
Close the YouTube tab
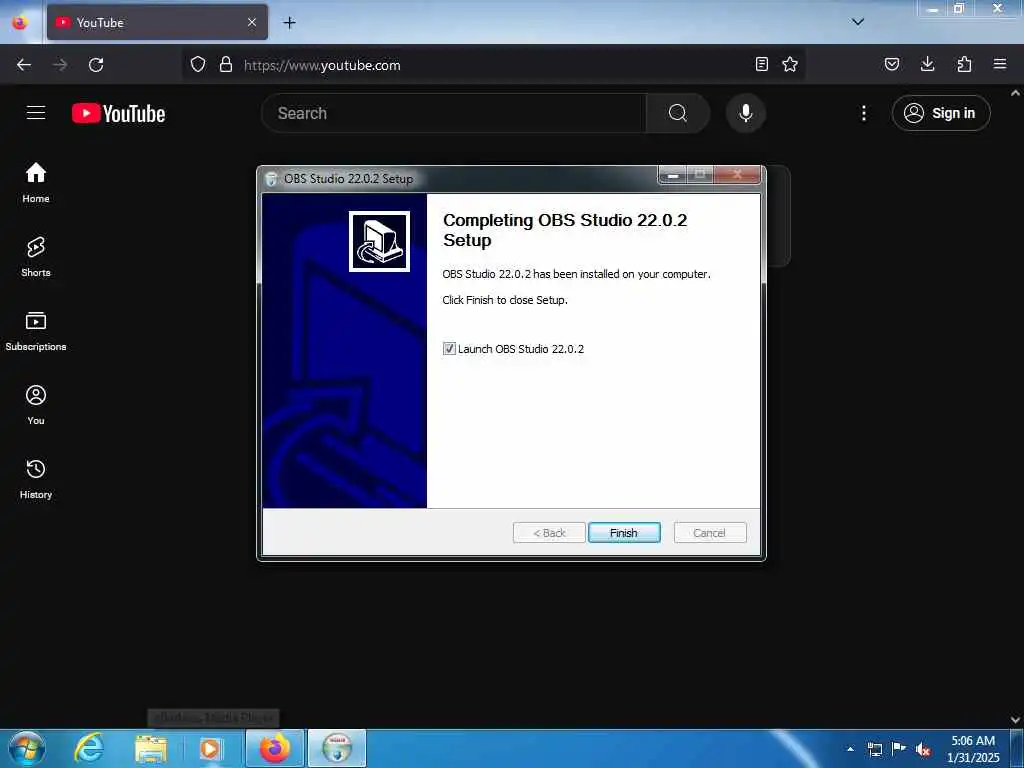[252, 22]
